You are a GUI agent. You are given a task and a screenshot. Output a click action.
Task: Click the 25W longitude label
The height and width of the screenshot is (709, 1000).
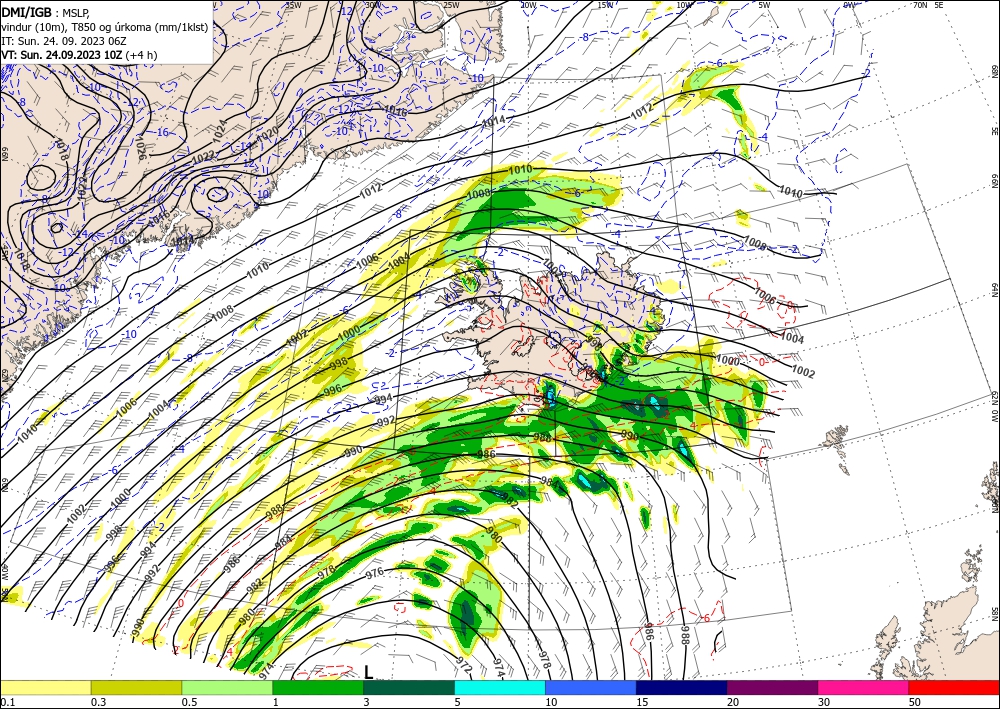tap(451, 5)
